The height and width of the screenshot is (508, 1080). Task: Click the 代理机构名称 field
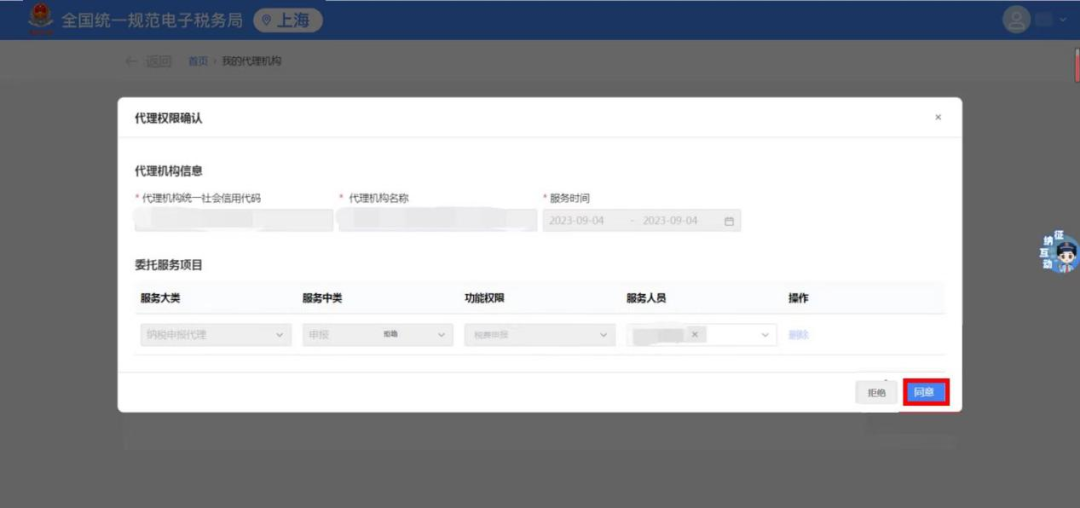(437, 220)
